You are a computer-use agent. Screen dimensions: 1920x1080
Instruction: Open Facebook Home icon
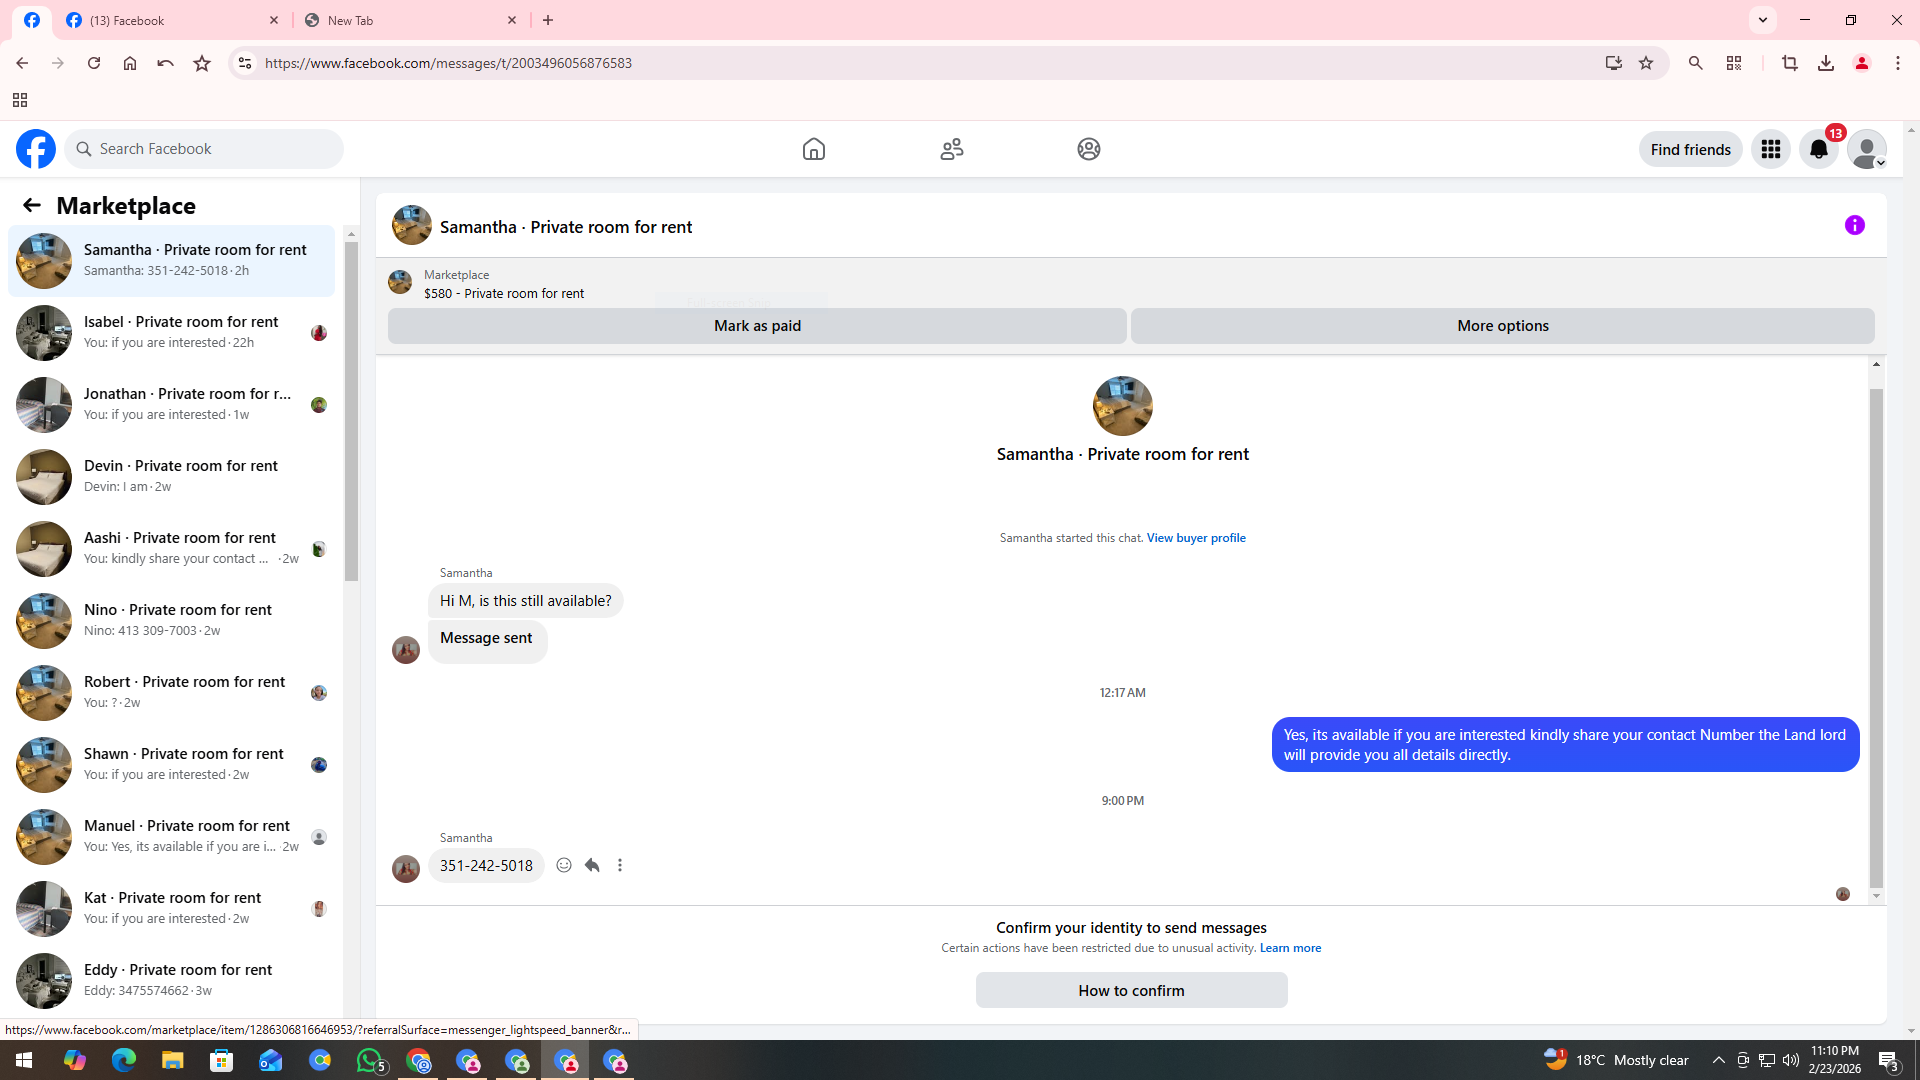click(x=813, y=149)
